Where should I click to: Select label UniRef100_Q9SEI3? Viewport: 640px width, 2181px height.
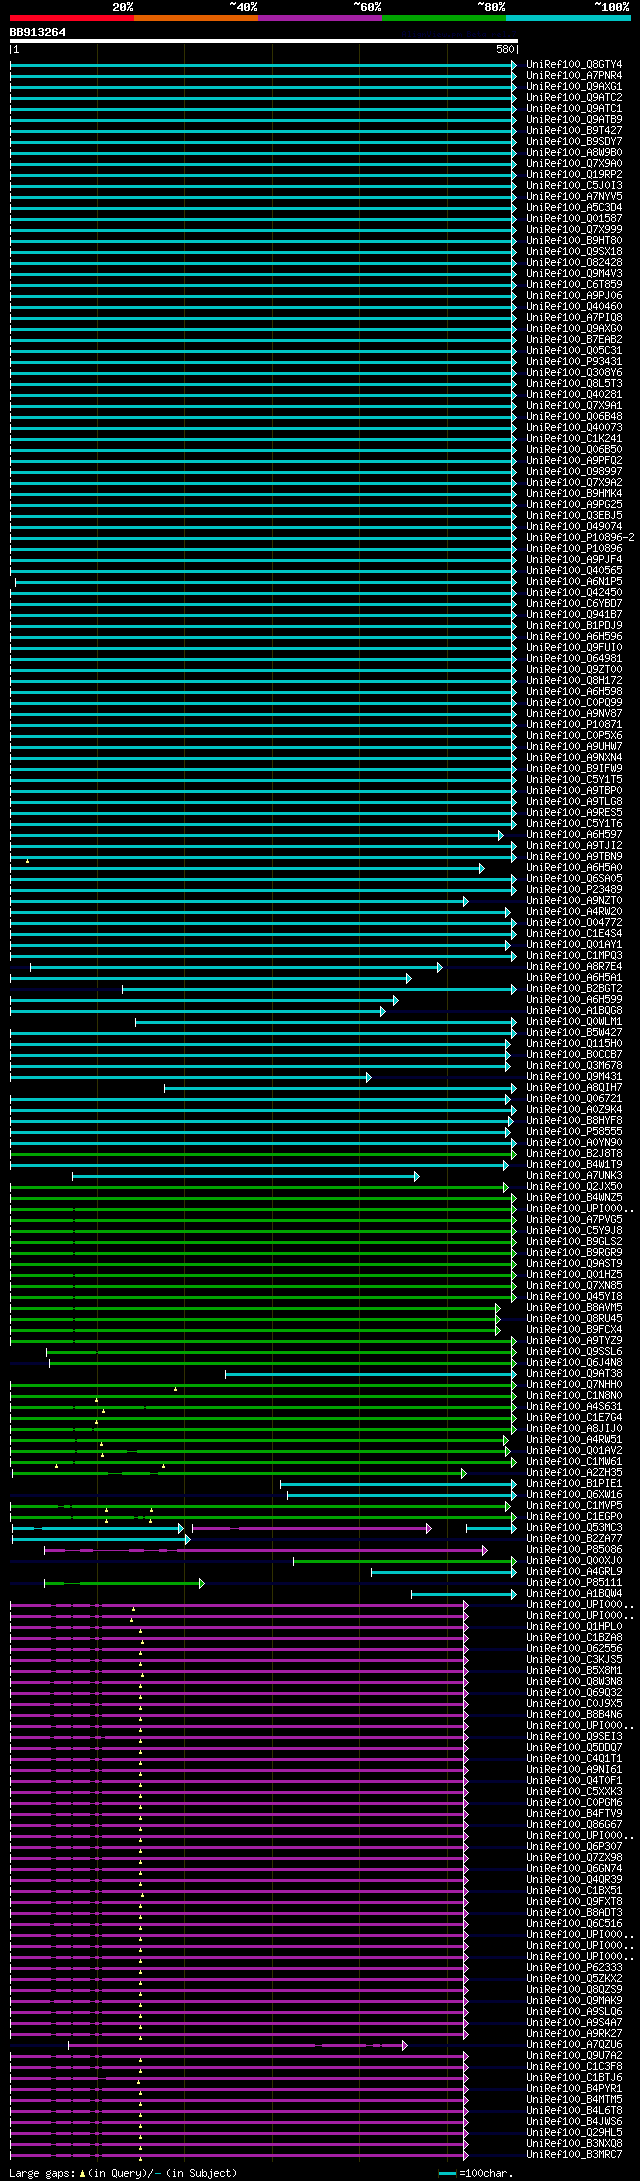coord(574,1737)
